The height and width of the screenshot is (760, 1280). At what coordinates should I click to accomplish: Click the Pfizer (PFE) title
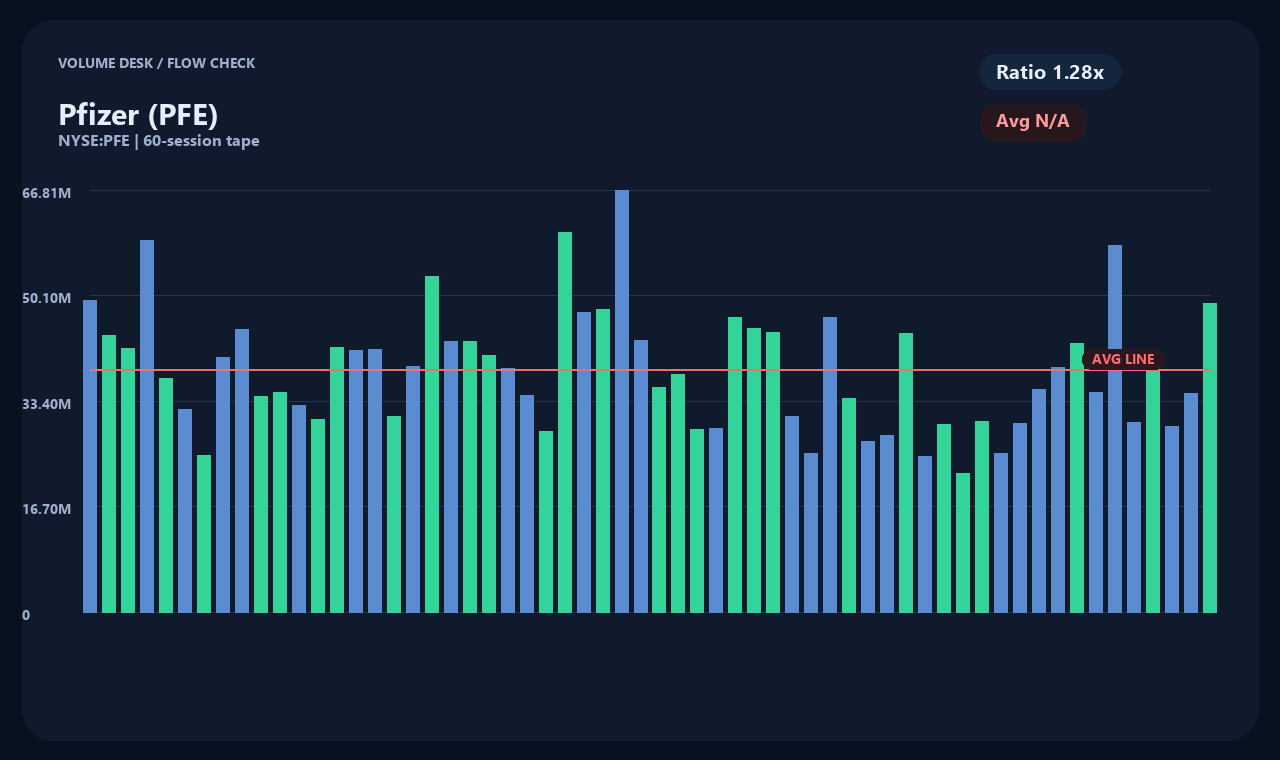(138, 115)
